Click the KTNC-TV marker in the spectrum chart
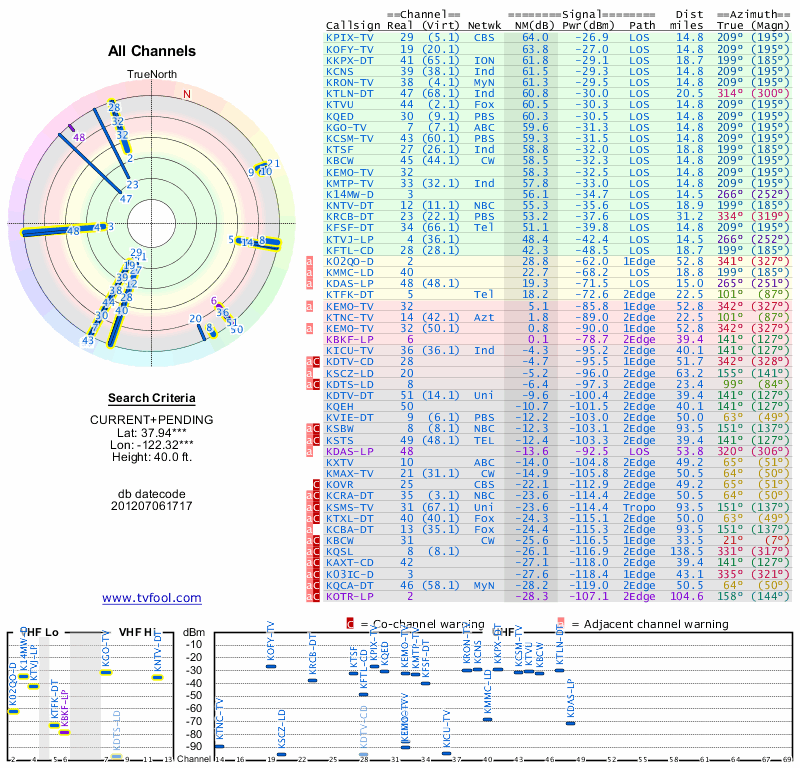The width and height of the screenshot is (800, 768). [x=219, y=746]
